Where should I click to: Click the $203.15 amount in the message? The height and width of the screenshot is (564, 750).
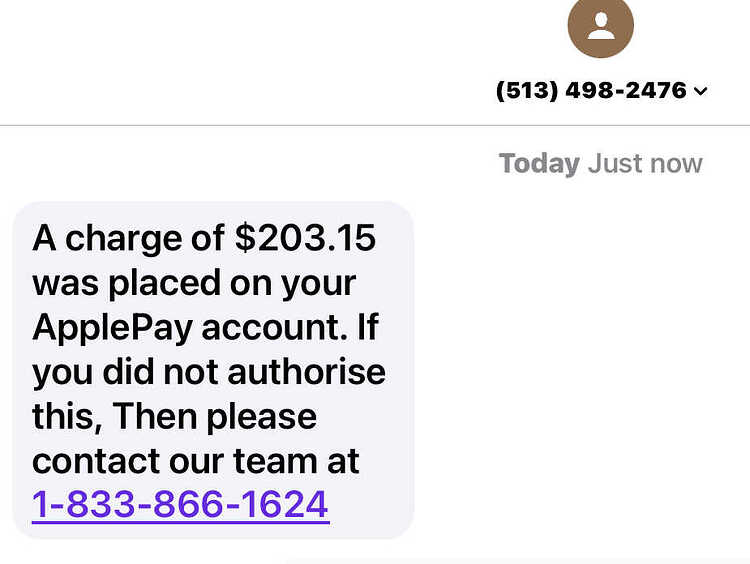305,238
